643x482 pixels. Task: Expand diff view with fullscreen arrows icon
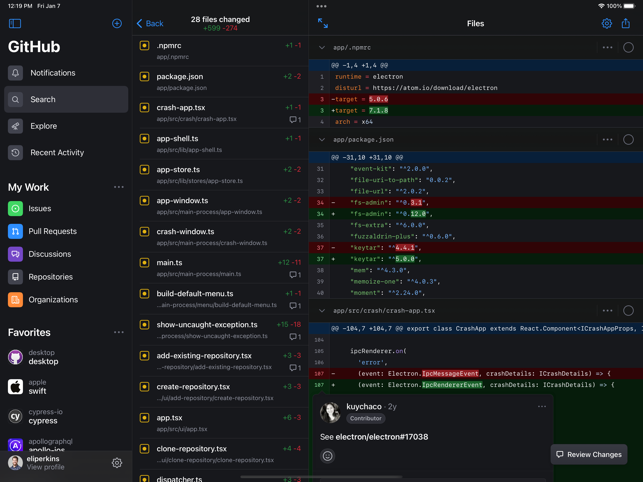[323, 23]
